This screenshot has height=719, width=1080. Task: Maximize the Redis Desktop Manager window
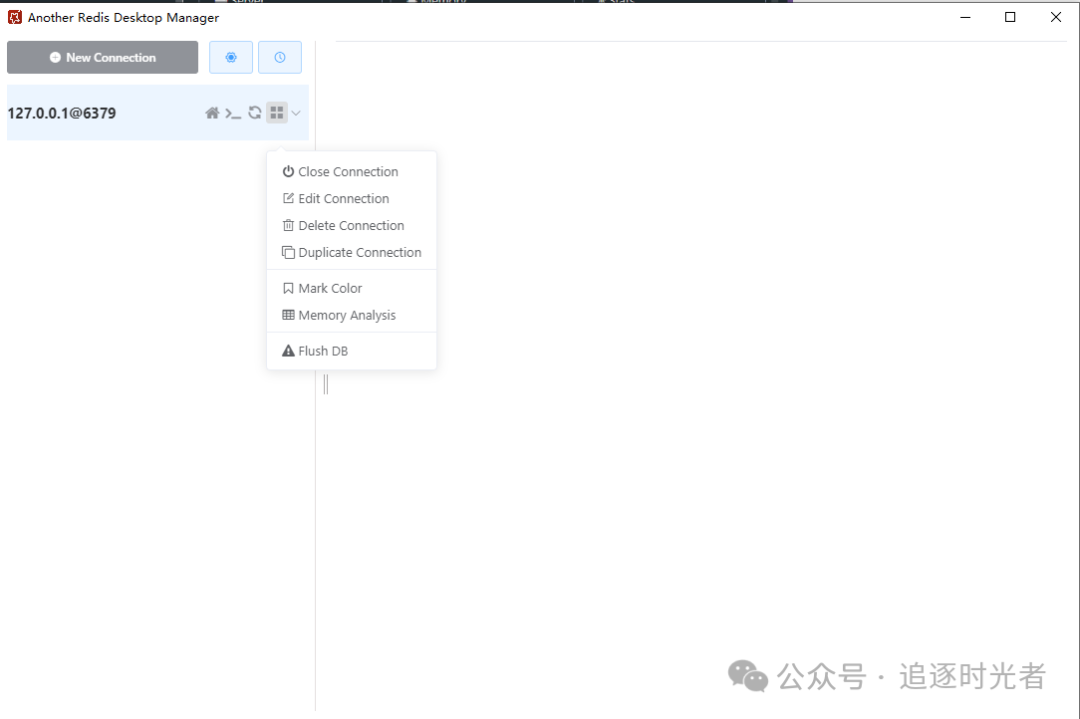(x=1010, y=17)
